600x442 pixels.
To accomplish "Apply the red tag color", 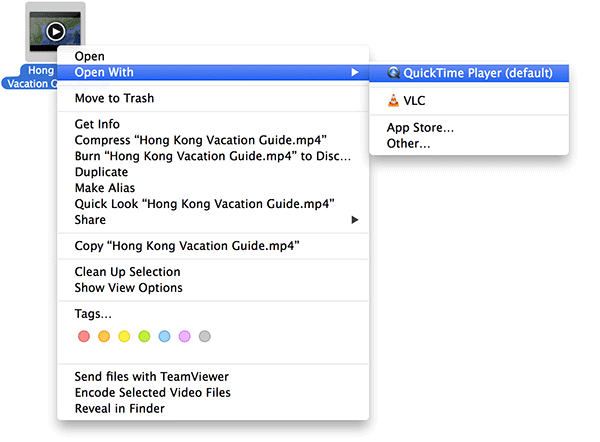I will coord(84,336).
